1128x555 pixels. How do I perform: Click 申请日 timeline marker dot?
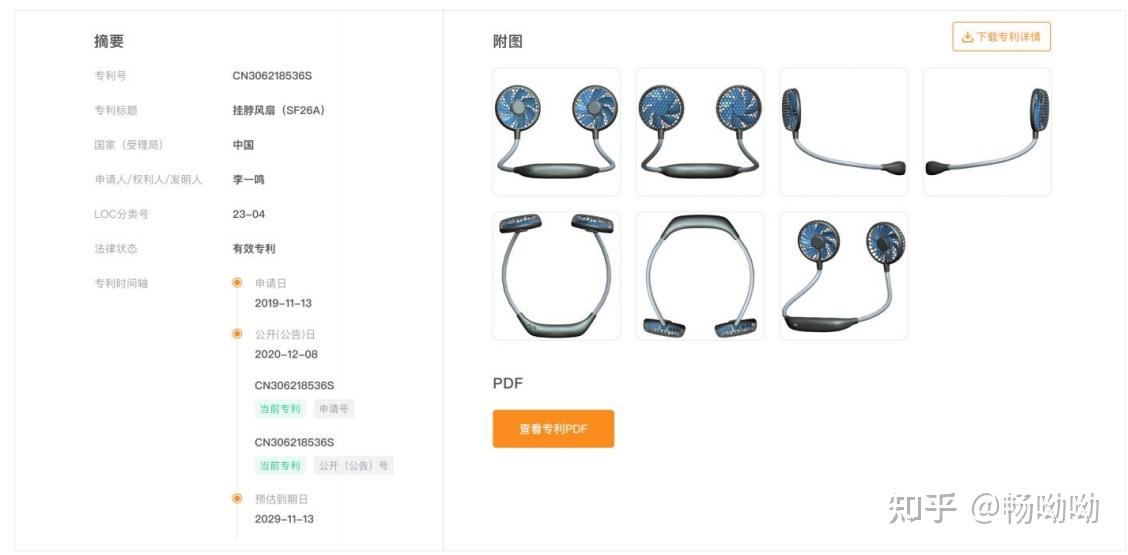237,283
